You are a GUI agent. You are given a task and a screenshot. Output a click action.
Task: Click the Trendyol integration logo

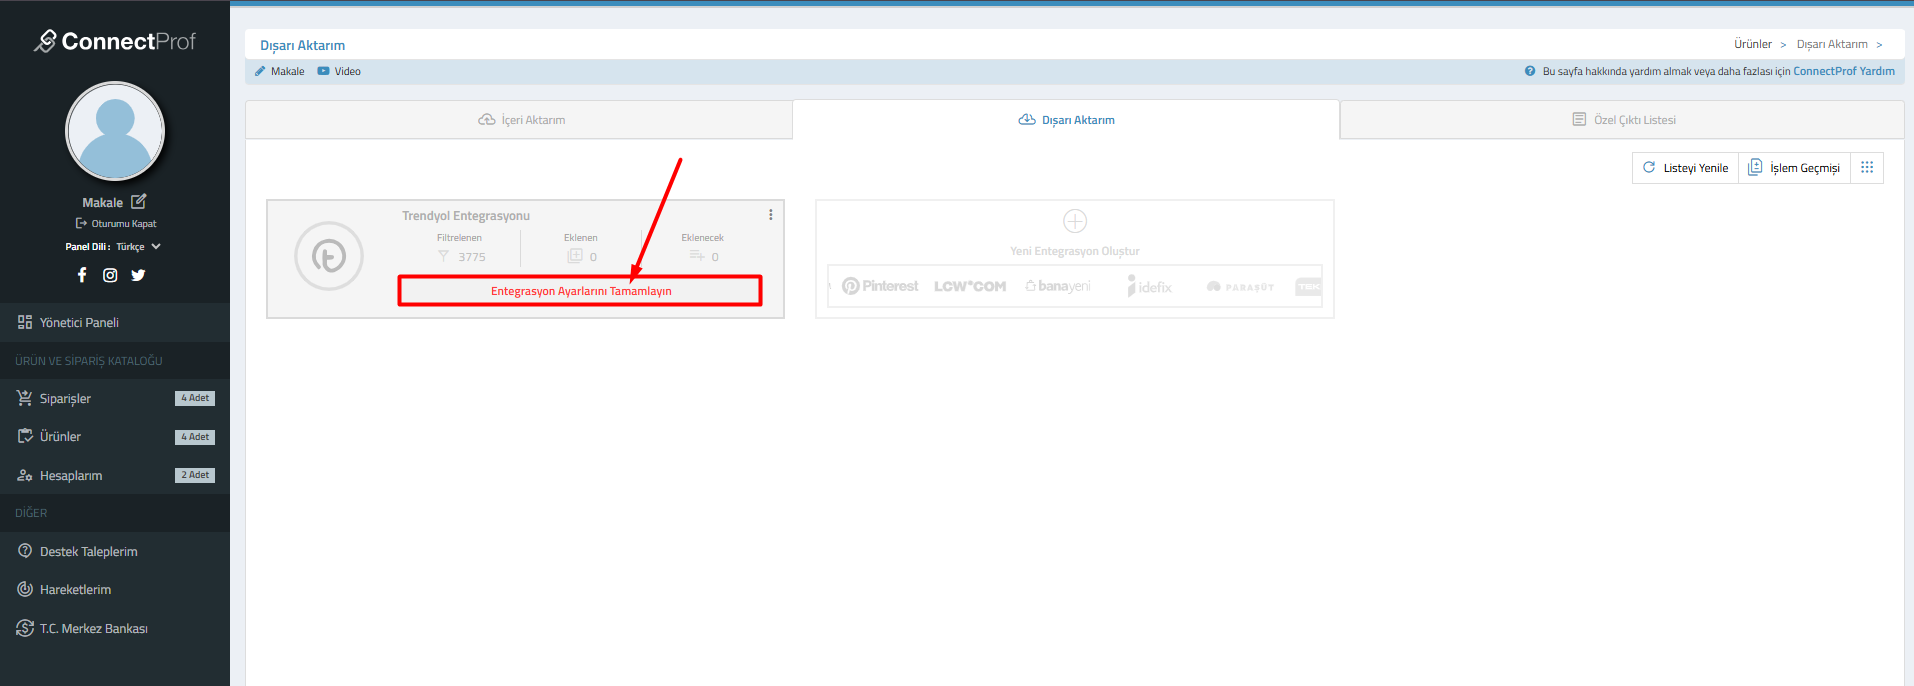click(x=329, y=257)
